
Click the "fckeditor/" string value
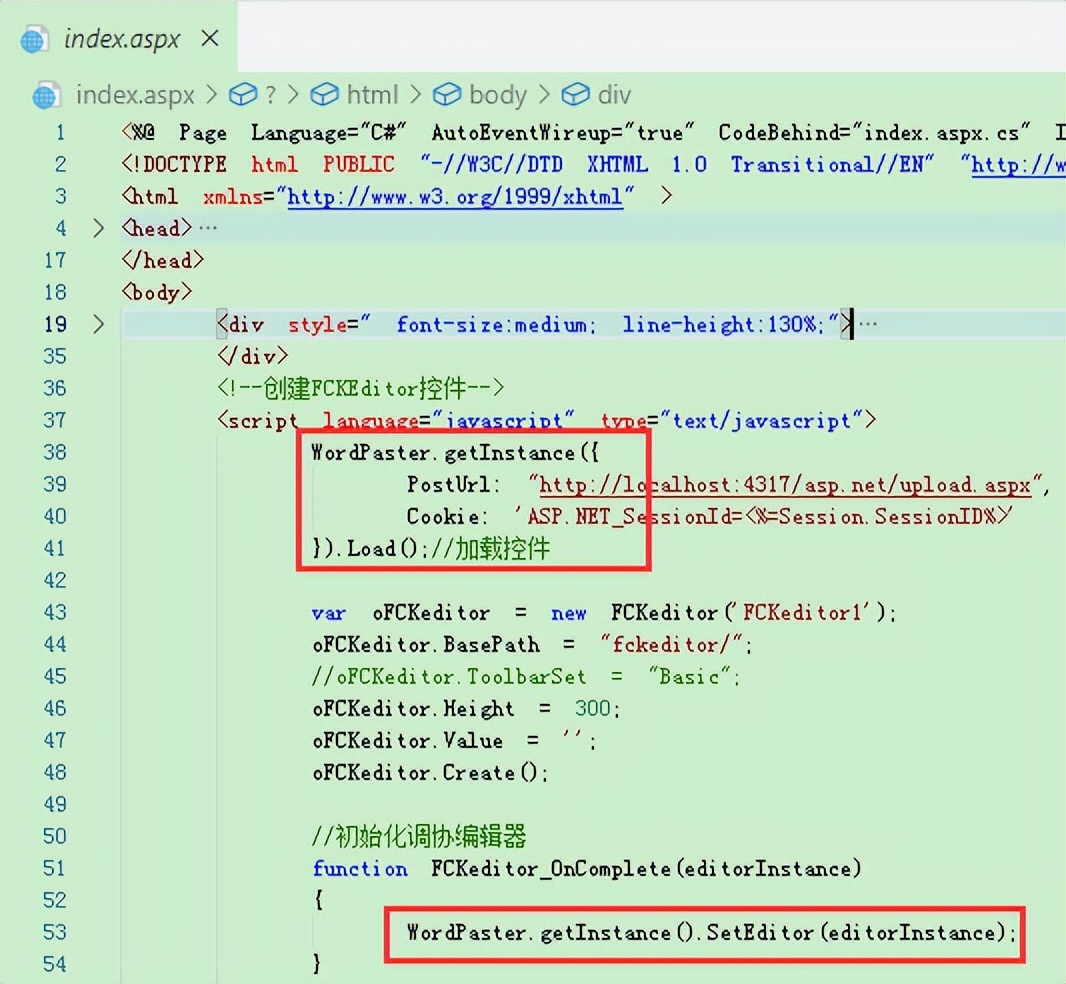tap(672, 645)
